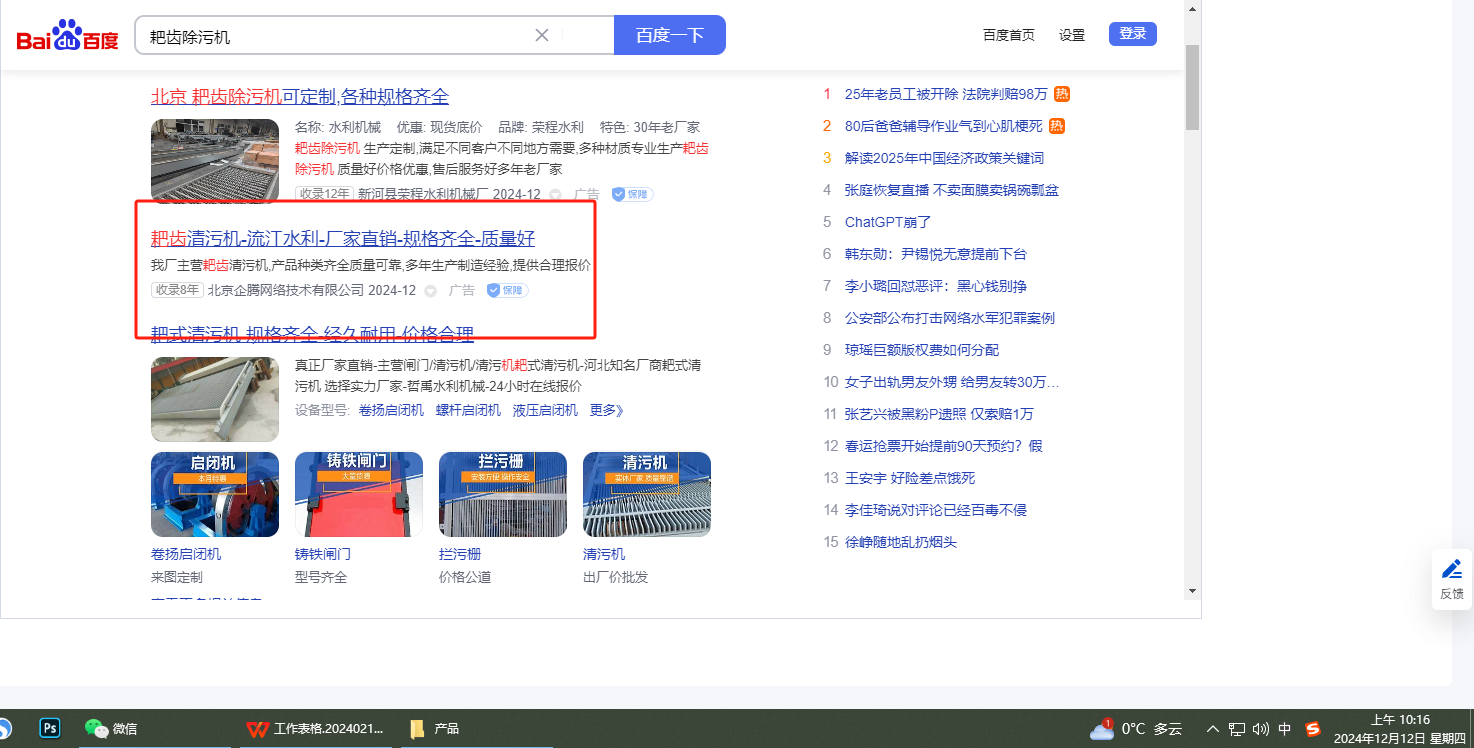This screenshot has width=1474, height=748.
Task: Open hot search 解读2025年中国经济政策关键词
Action: click(x=944, y=158)
